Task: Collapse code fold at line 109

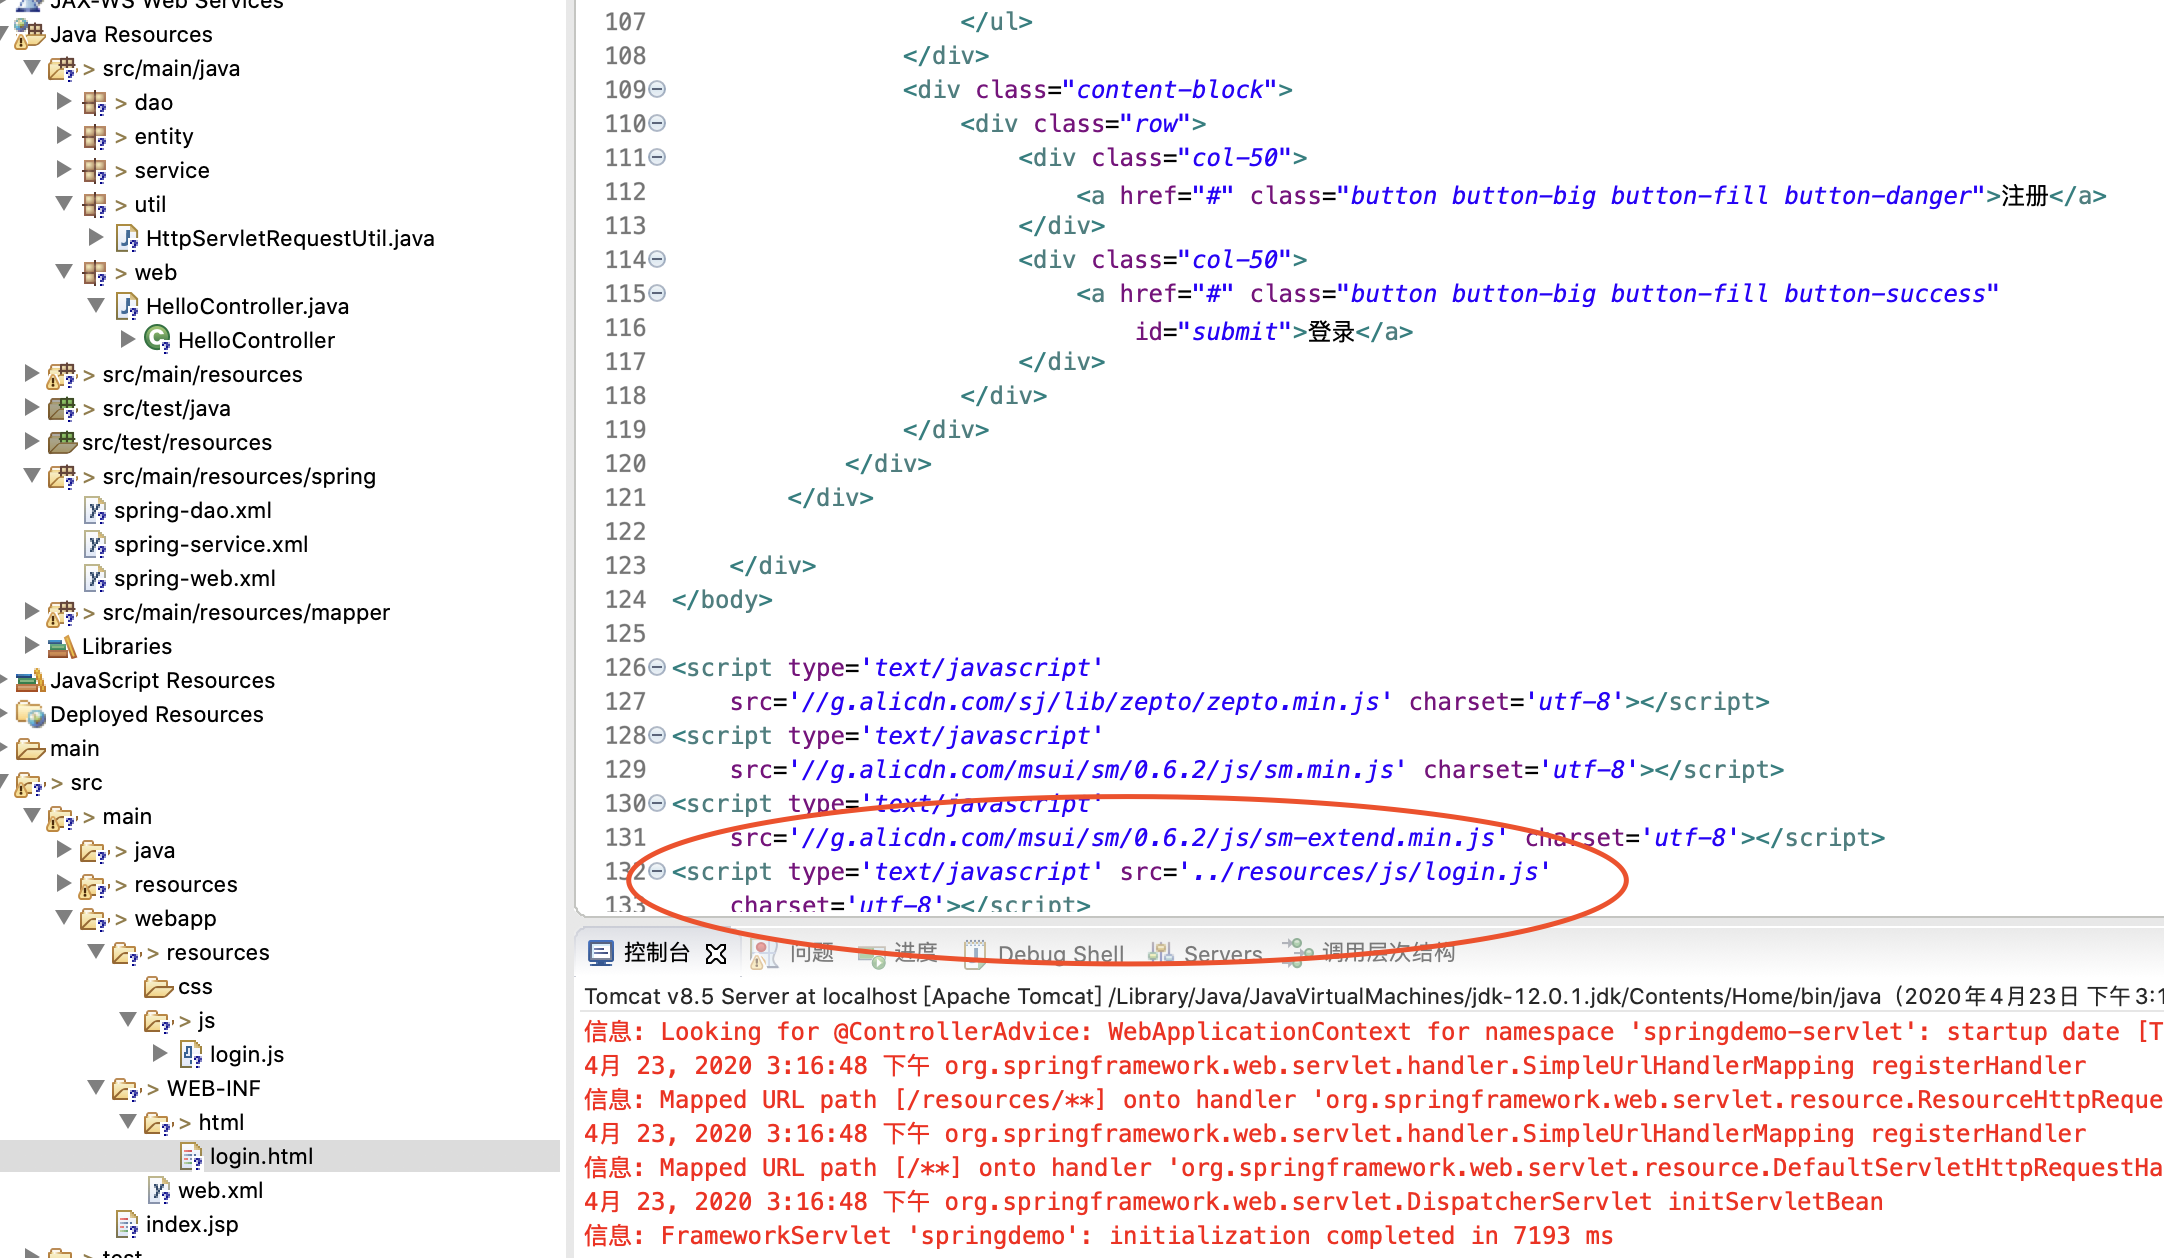Action: click(657, 89)
